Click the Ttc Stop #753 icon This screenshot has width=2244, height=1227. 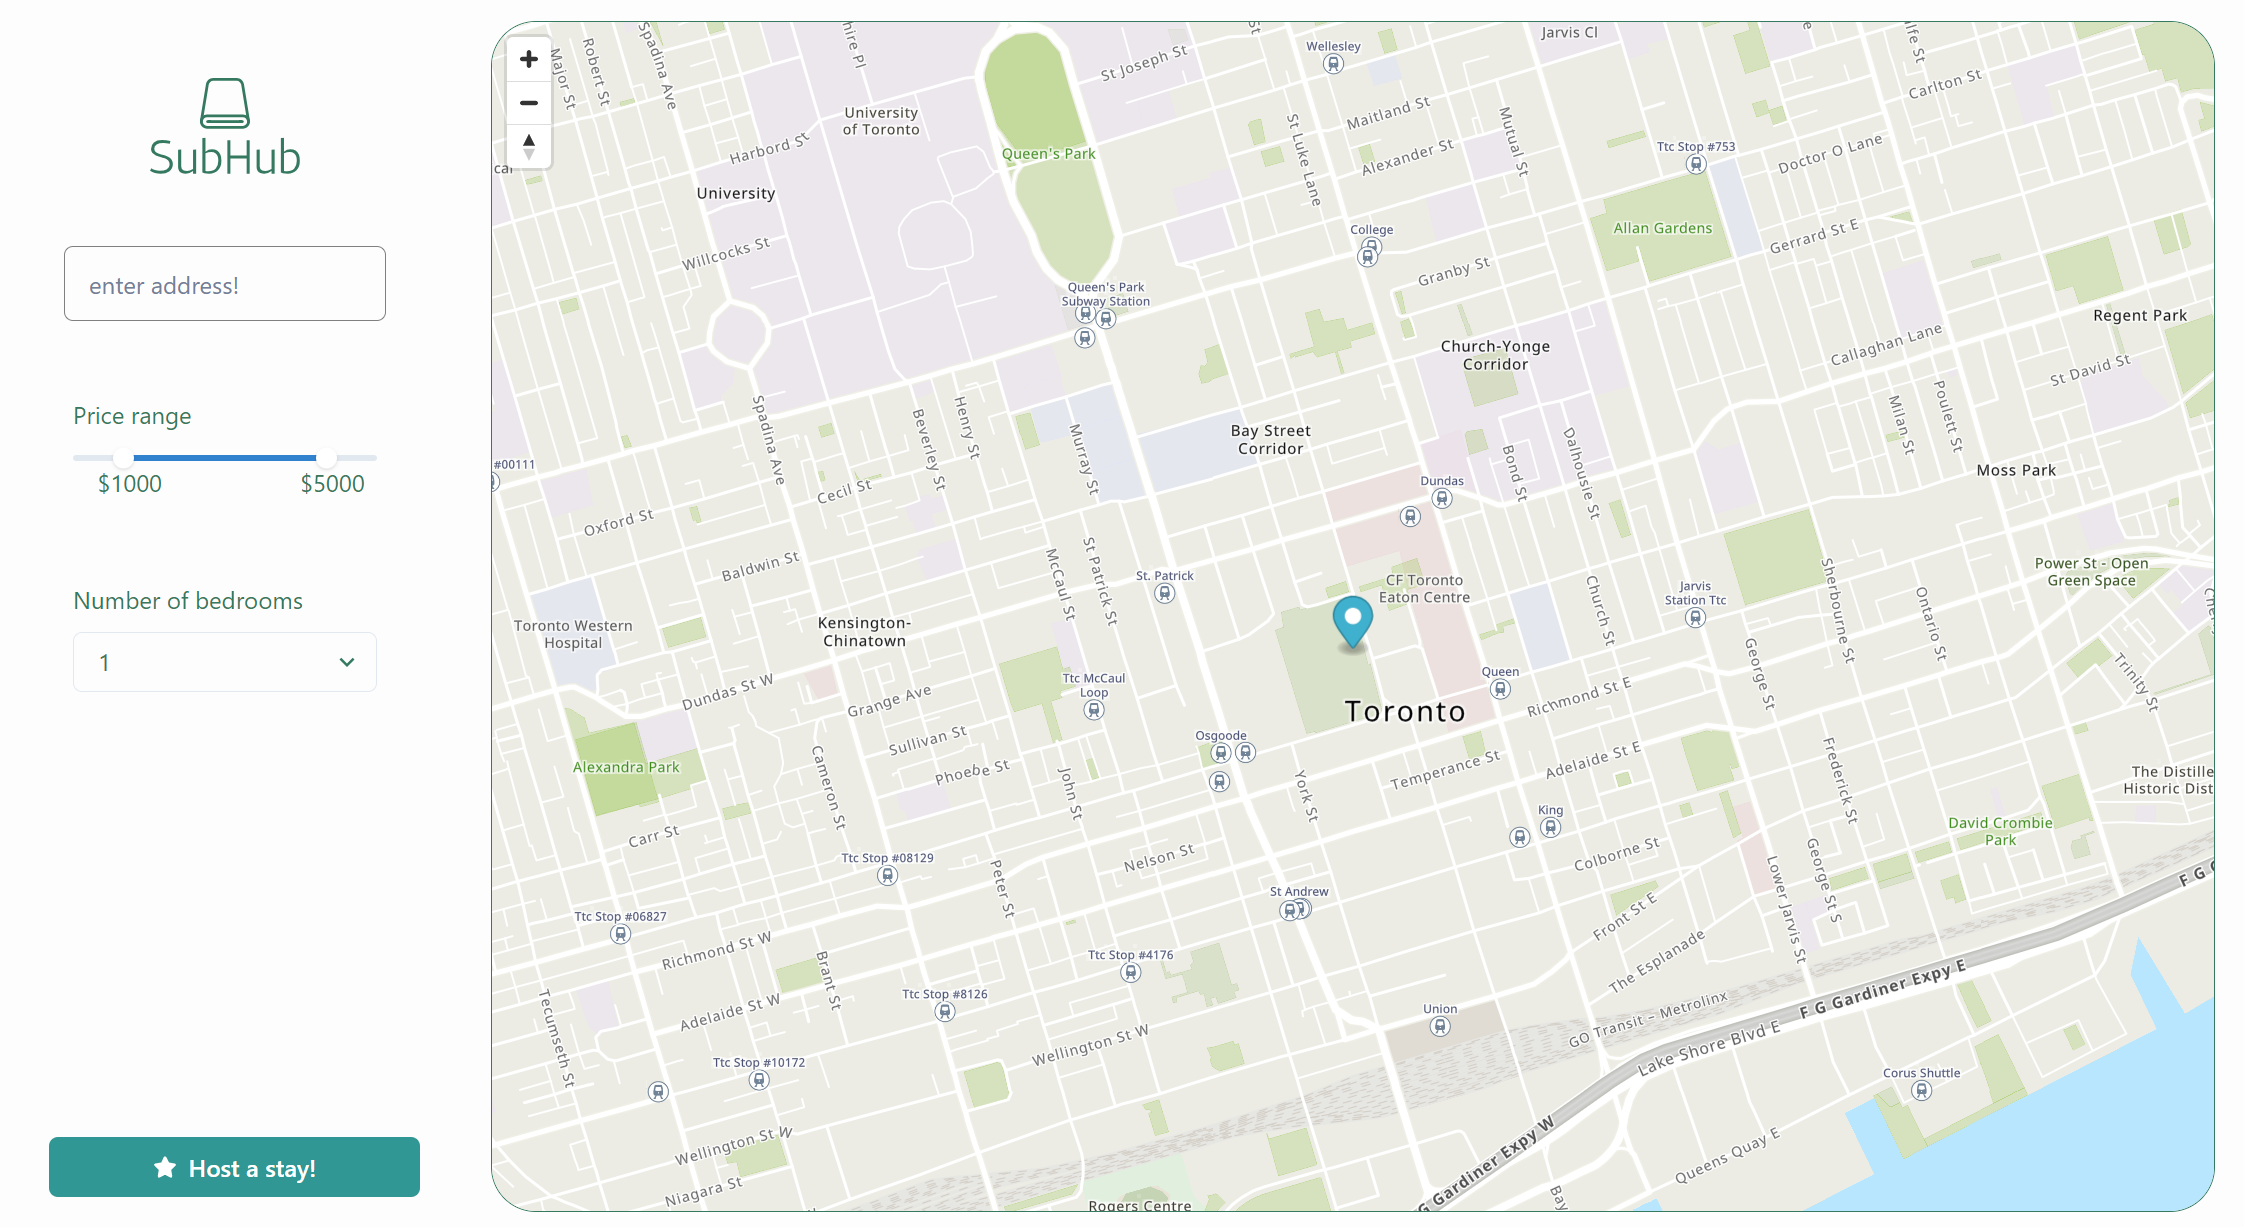[1696, 164]
